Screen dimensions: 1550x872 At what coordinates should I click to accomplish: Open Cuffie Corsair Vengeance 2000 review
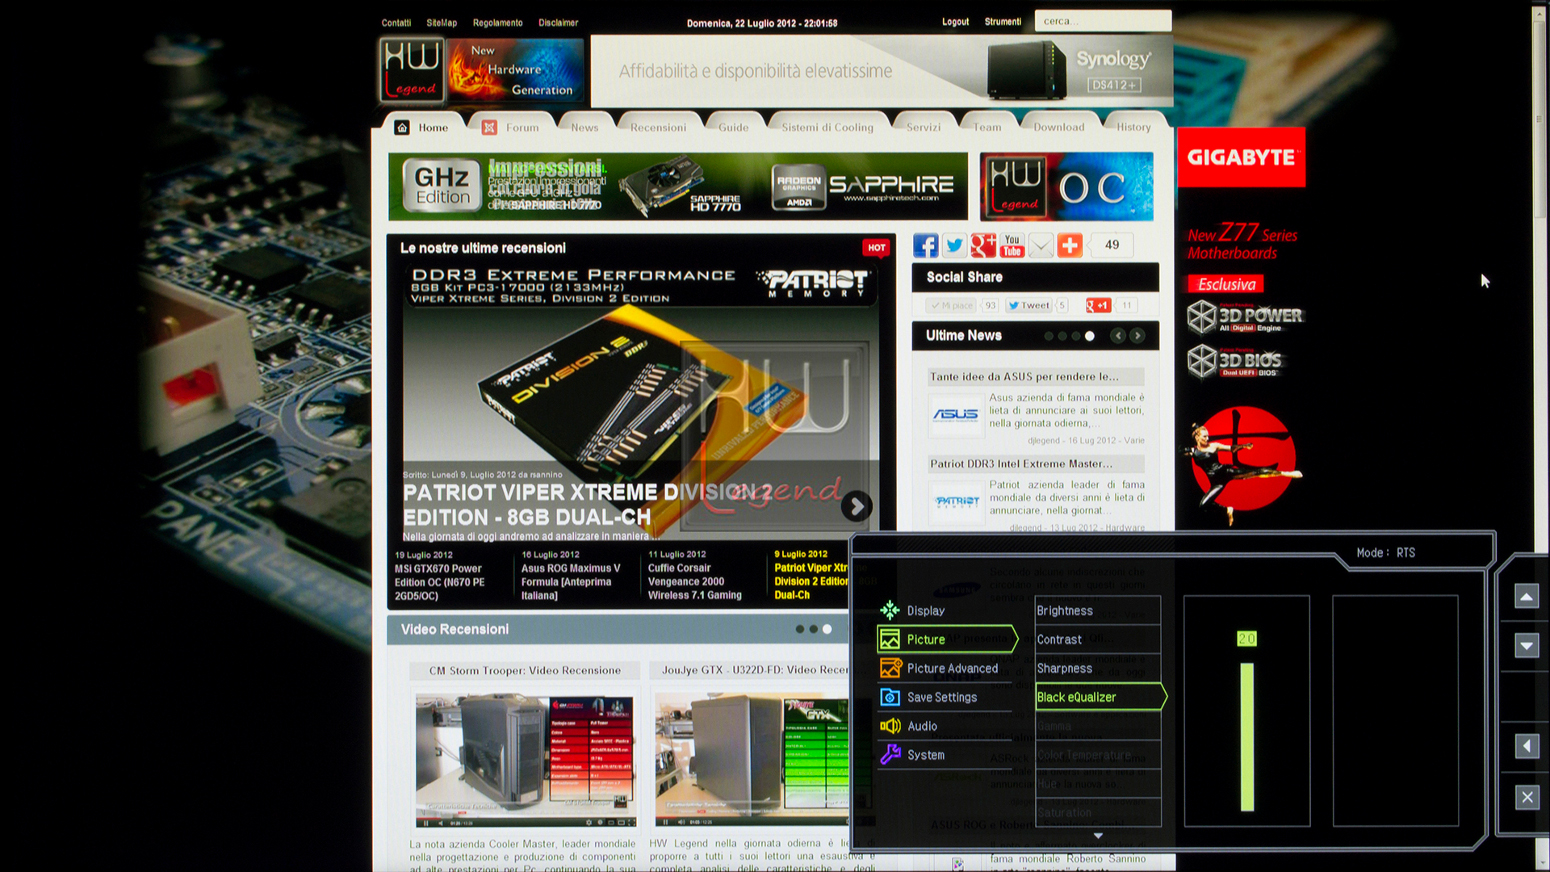coord(695,581)
